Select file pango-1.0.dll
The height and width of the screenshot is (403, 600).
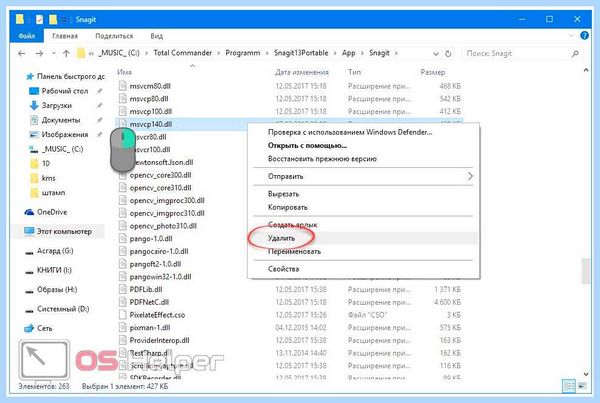pyautogui.click(x=151, y=238)
